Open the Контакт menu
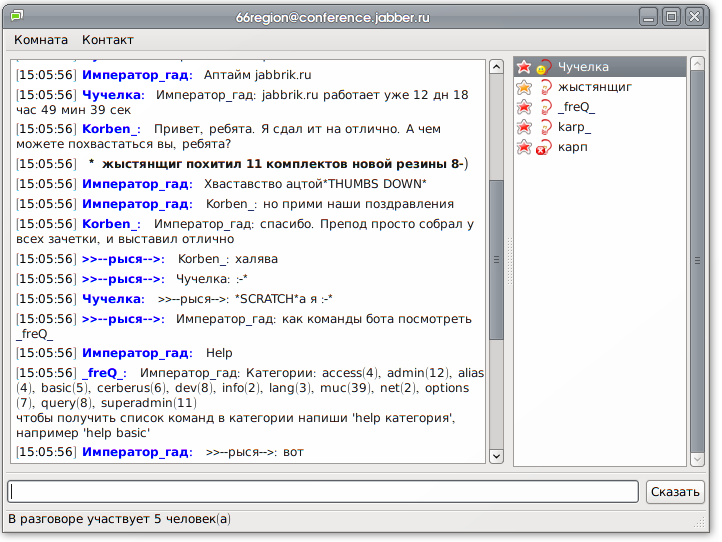 108,40
